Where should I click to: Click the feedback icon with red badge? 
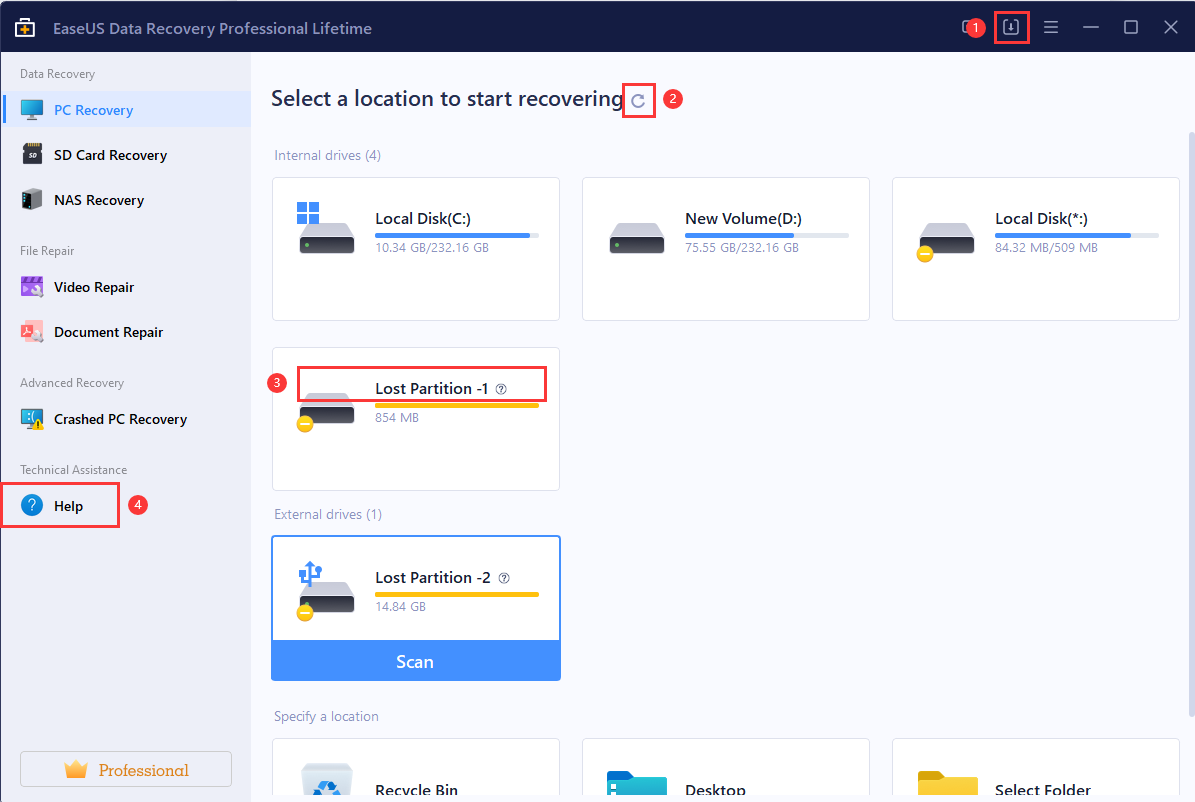[x=967, y=27]
